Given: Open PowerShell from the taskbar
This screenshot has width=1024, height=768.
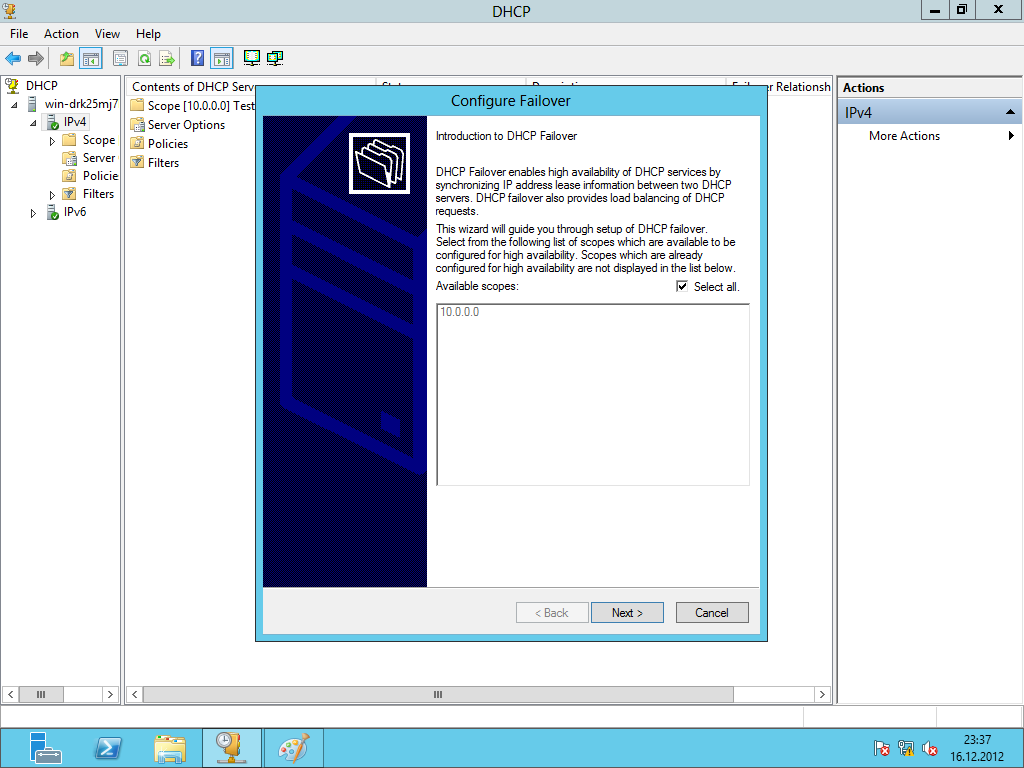Looking at the screenshot, I should click(x=109, y=748).
